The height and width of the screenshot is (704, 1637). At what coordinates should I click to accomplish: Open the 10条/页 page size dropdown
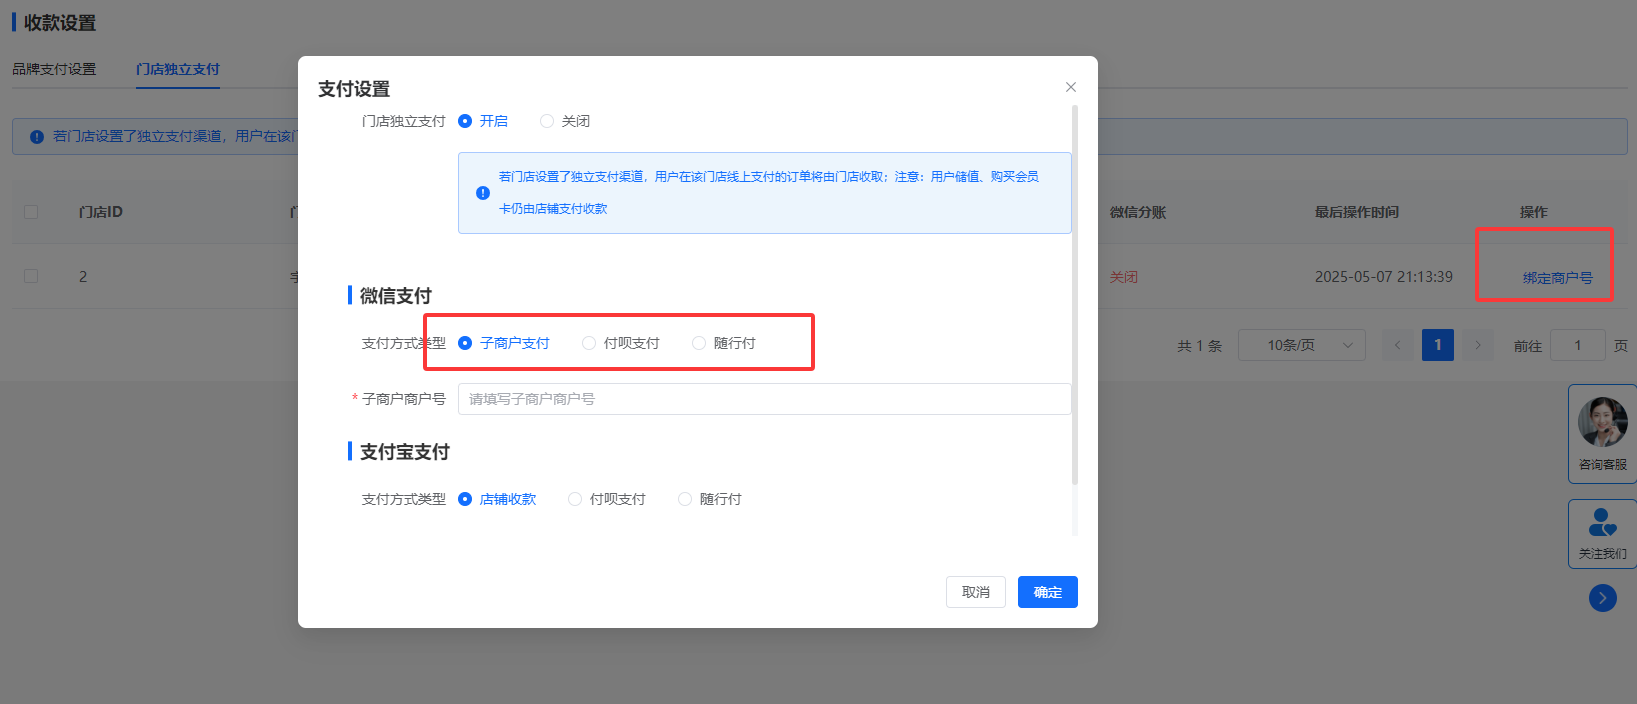(1302, 345)
